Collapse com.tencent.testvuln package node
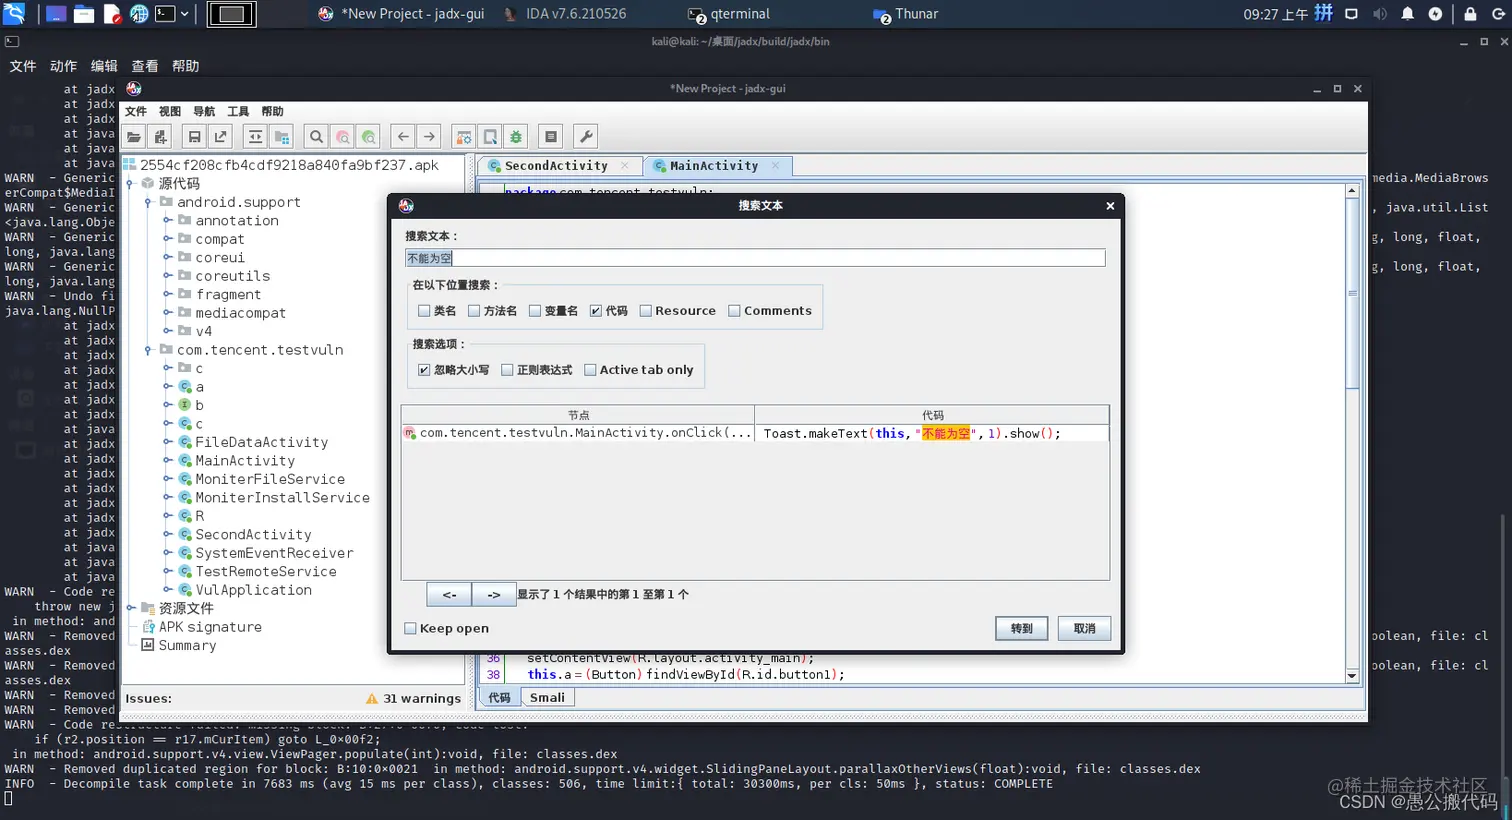The image size is (1512, 820). [148, 350]
